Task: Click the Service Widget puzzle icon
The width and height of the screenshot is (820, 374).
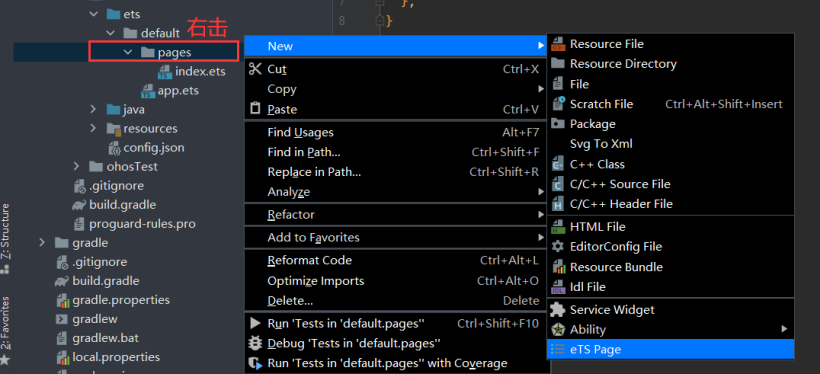Action: pos(558,310)
